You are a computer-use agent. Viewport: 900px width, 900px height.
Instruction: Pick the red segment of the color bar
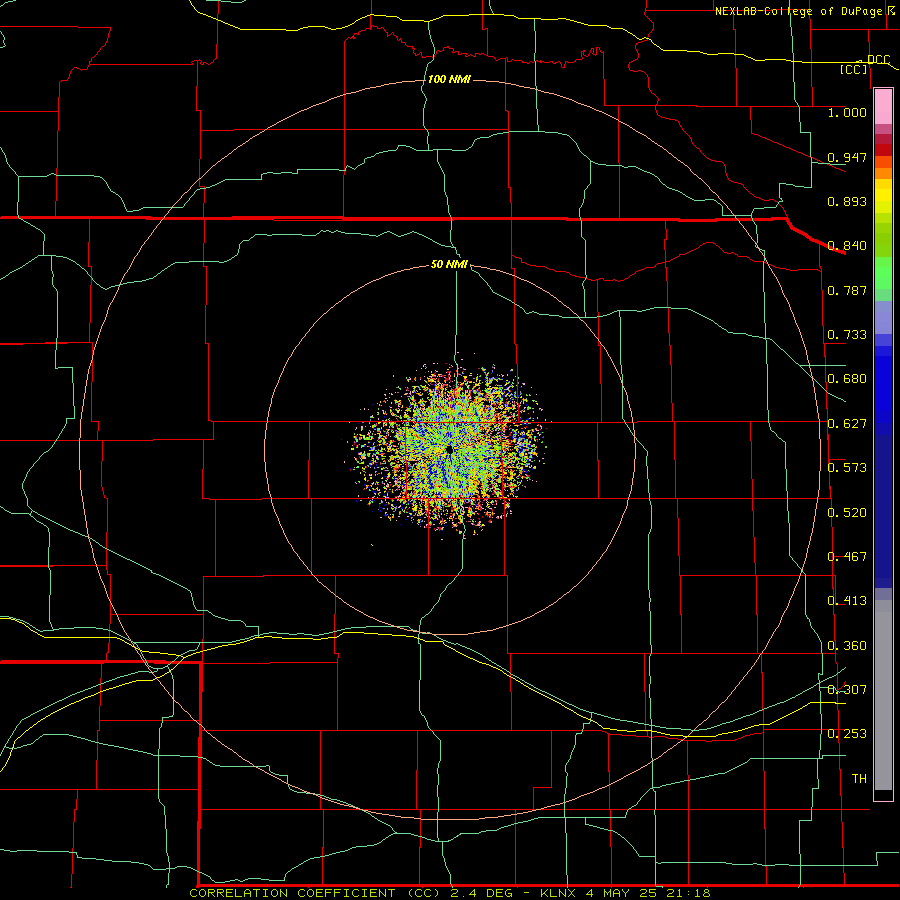[883, 150]
